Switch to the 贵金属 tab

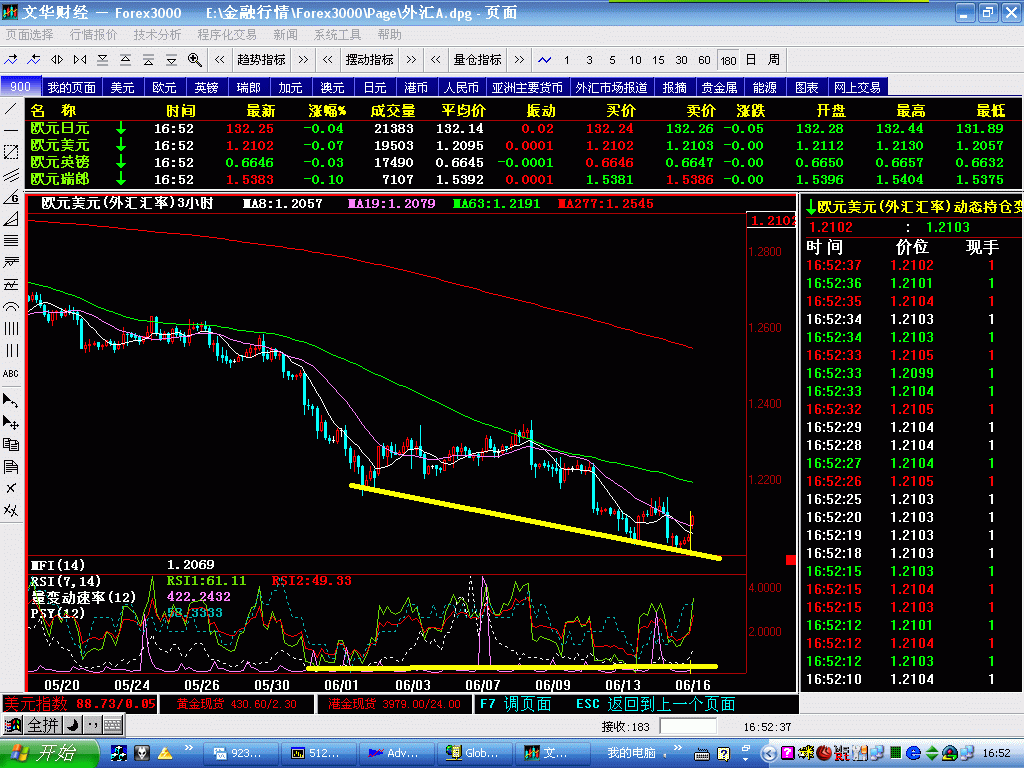(x=720, y=87)
